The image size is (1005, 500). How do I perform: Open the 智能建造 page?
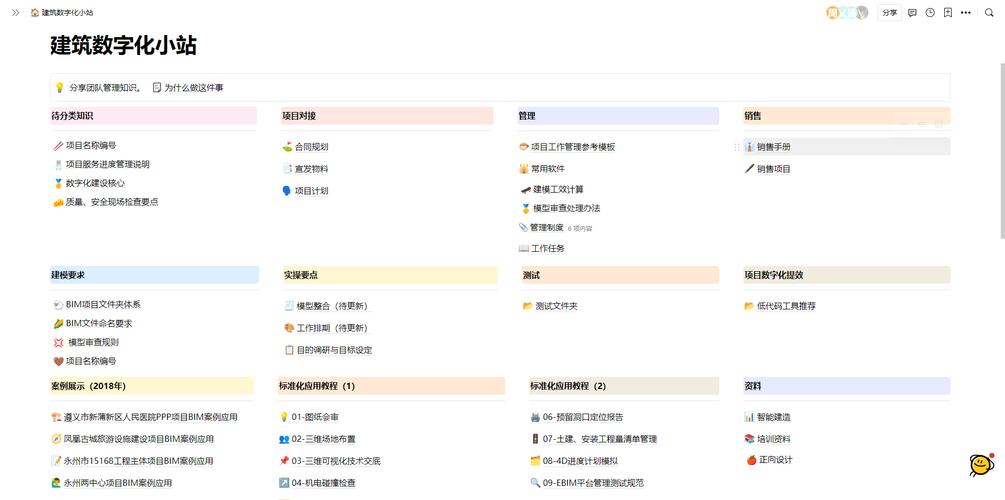[767, 417]
